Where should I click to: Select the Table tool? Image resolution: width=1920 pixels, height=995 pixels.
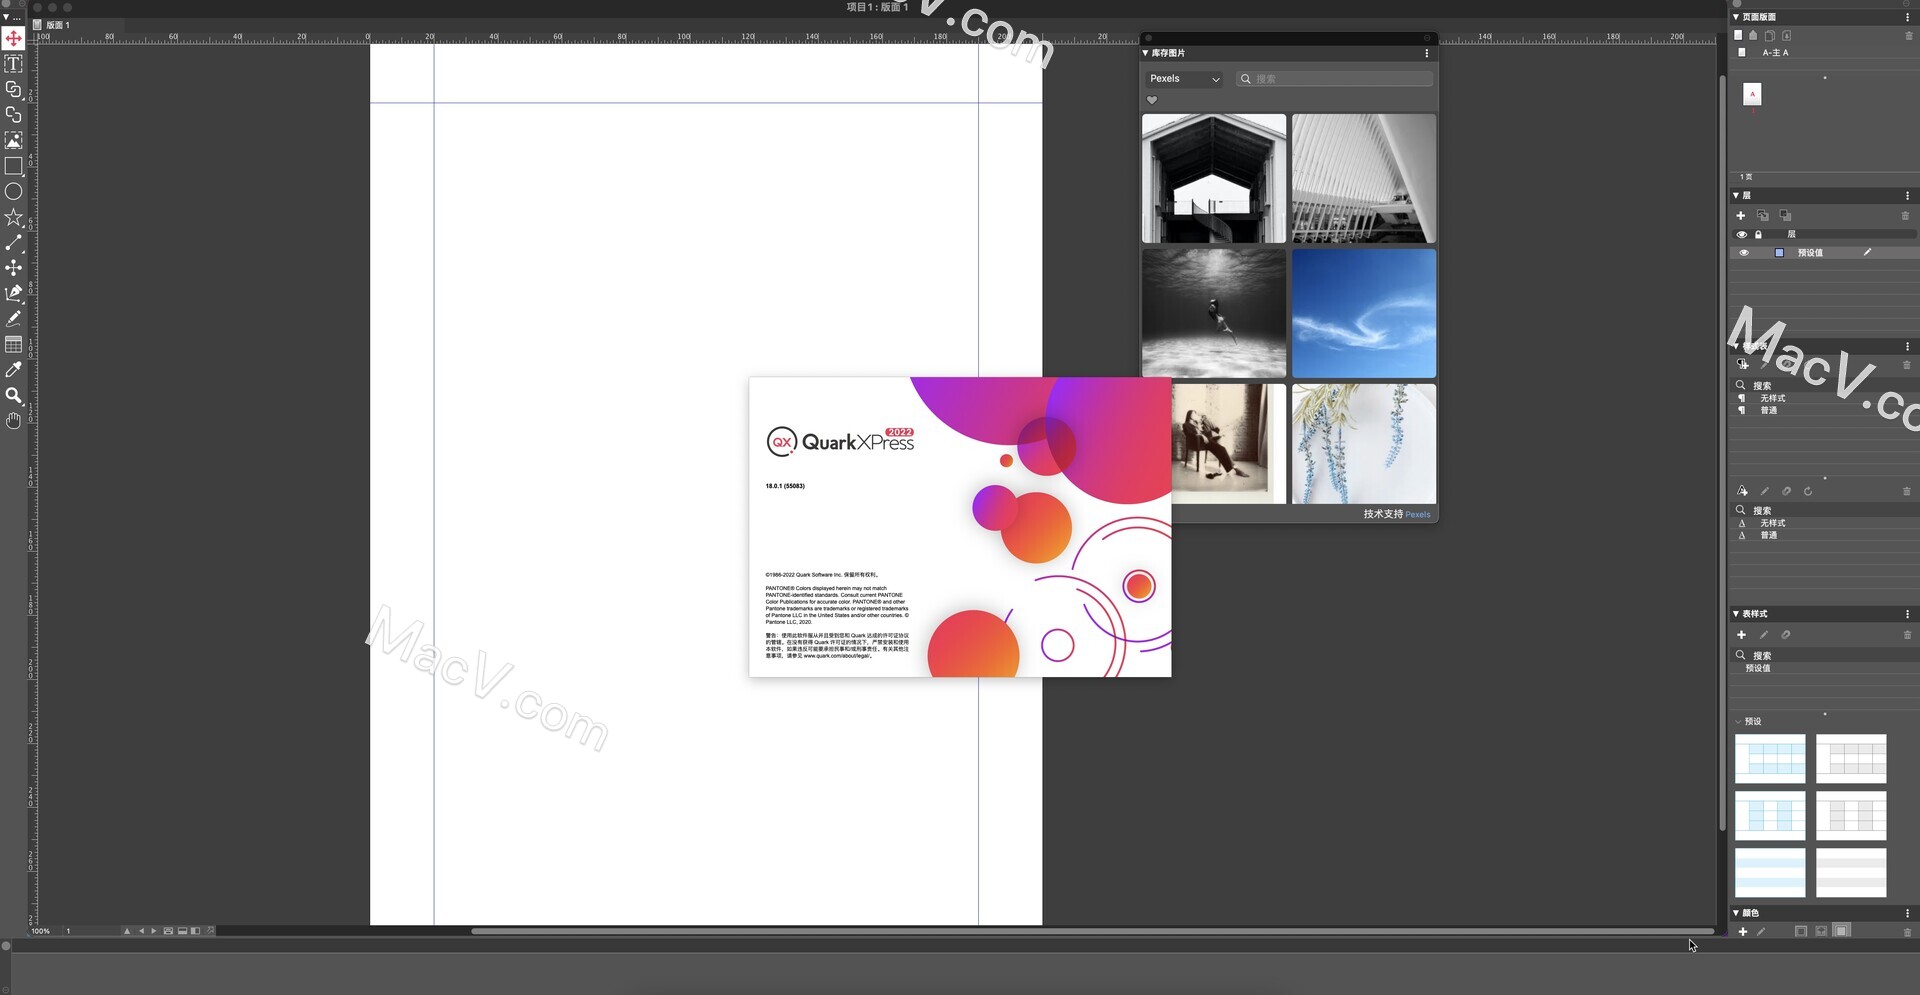[x=13, y=344]
